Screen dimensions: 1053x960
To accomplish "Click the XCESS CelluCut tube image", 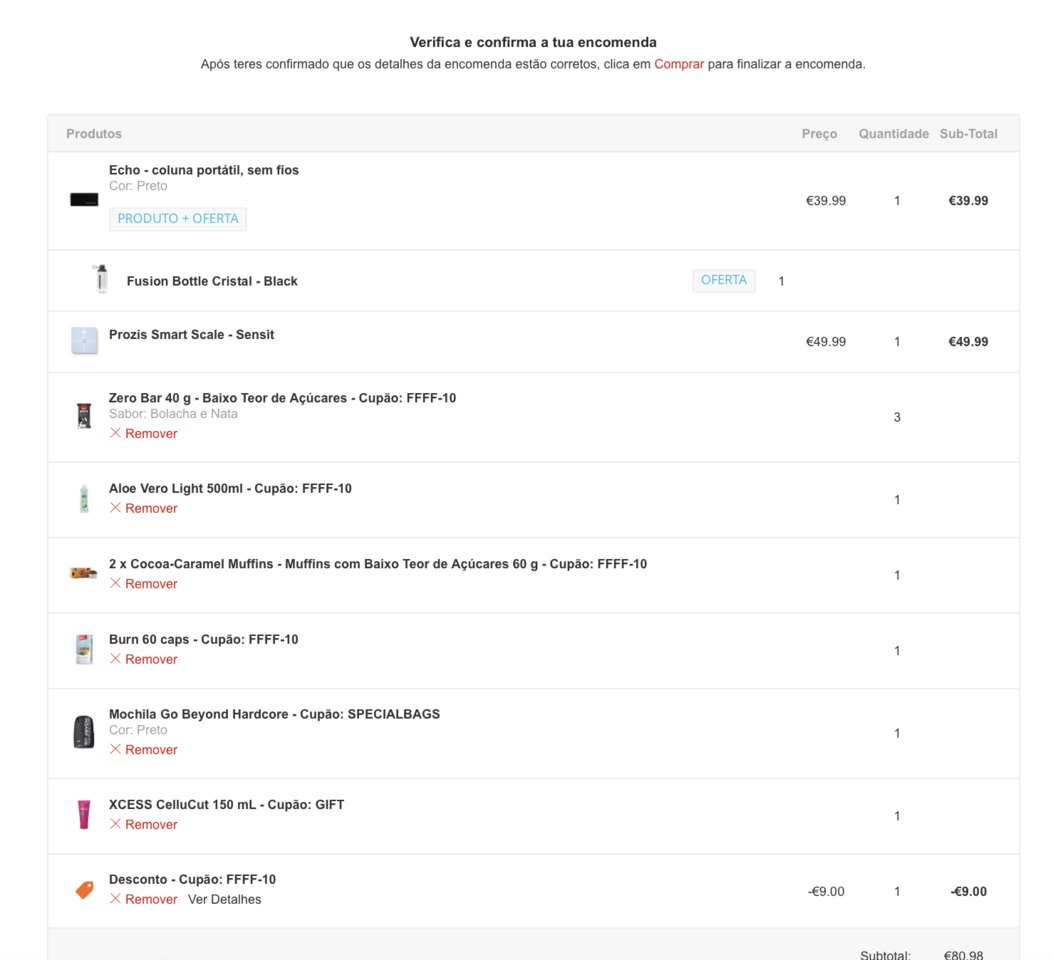I will coord(84,814).
